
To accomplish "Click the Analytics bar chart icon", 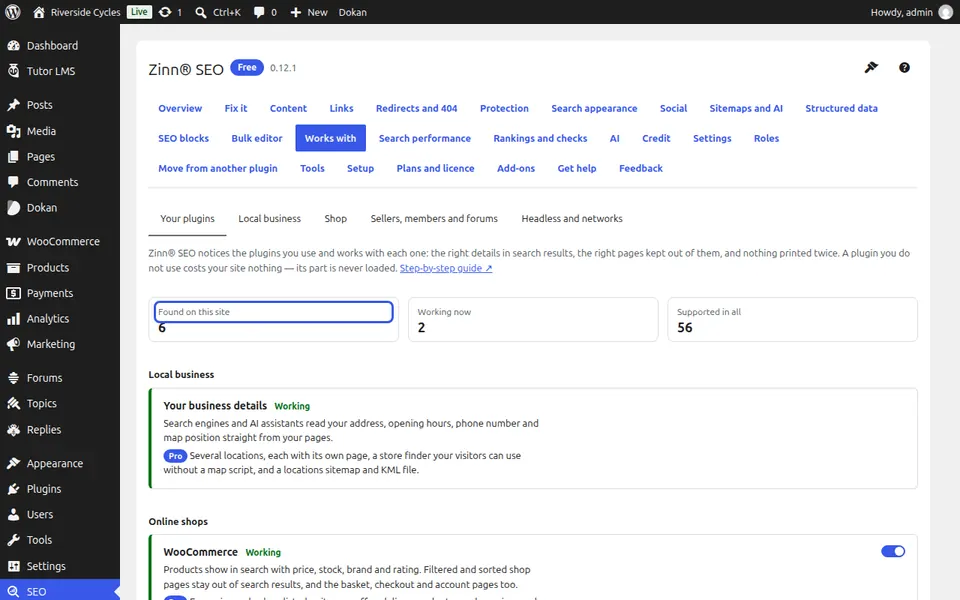I will (13, 319).
